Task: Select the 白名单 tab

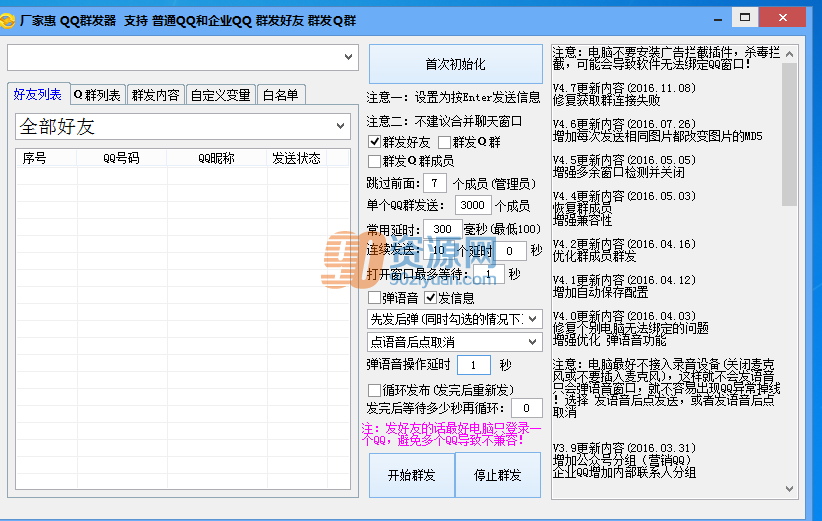Action: 280,95
